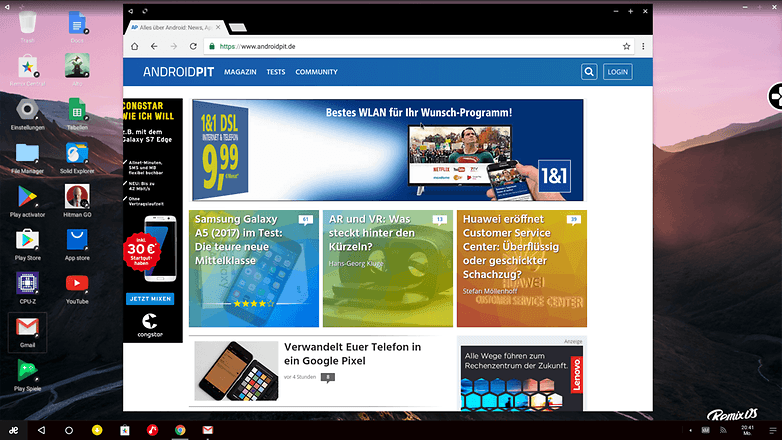Click taskbar home circle button

[x=69, y=430]
